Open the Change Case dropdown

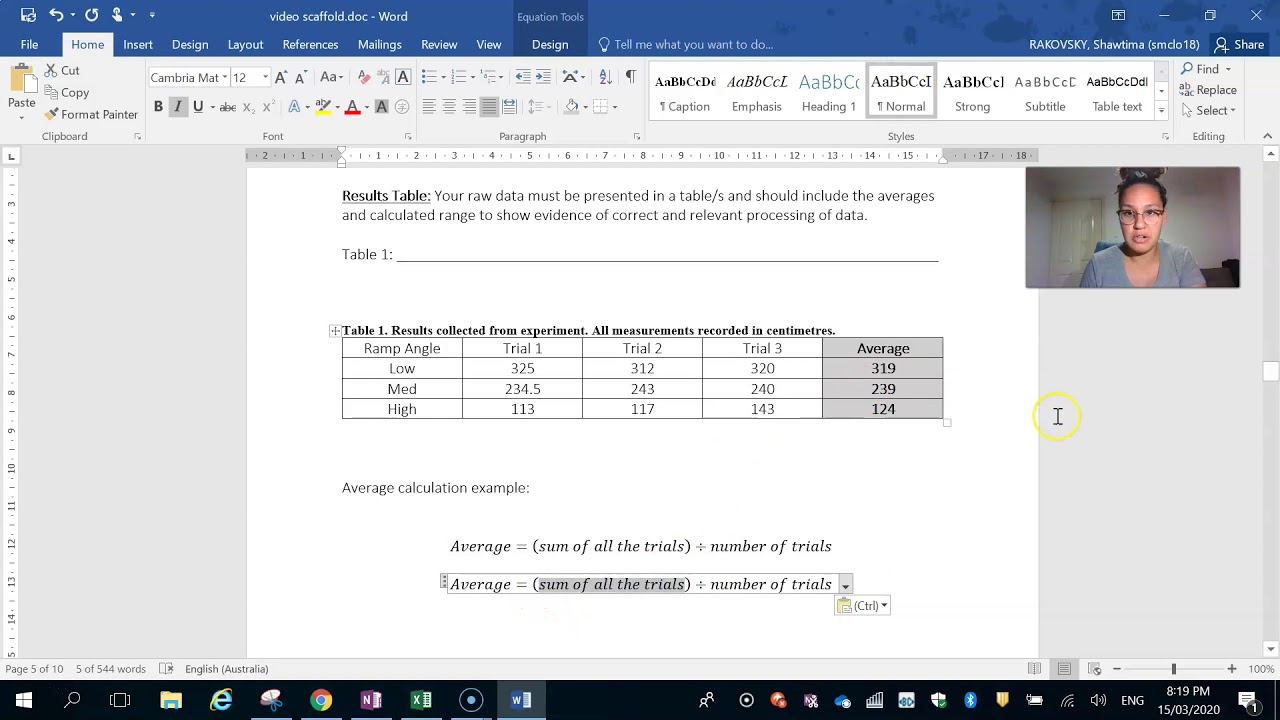pyautogui.click(x=333, y=77)
